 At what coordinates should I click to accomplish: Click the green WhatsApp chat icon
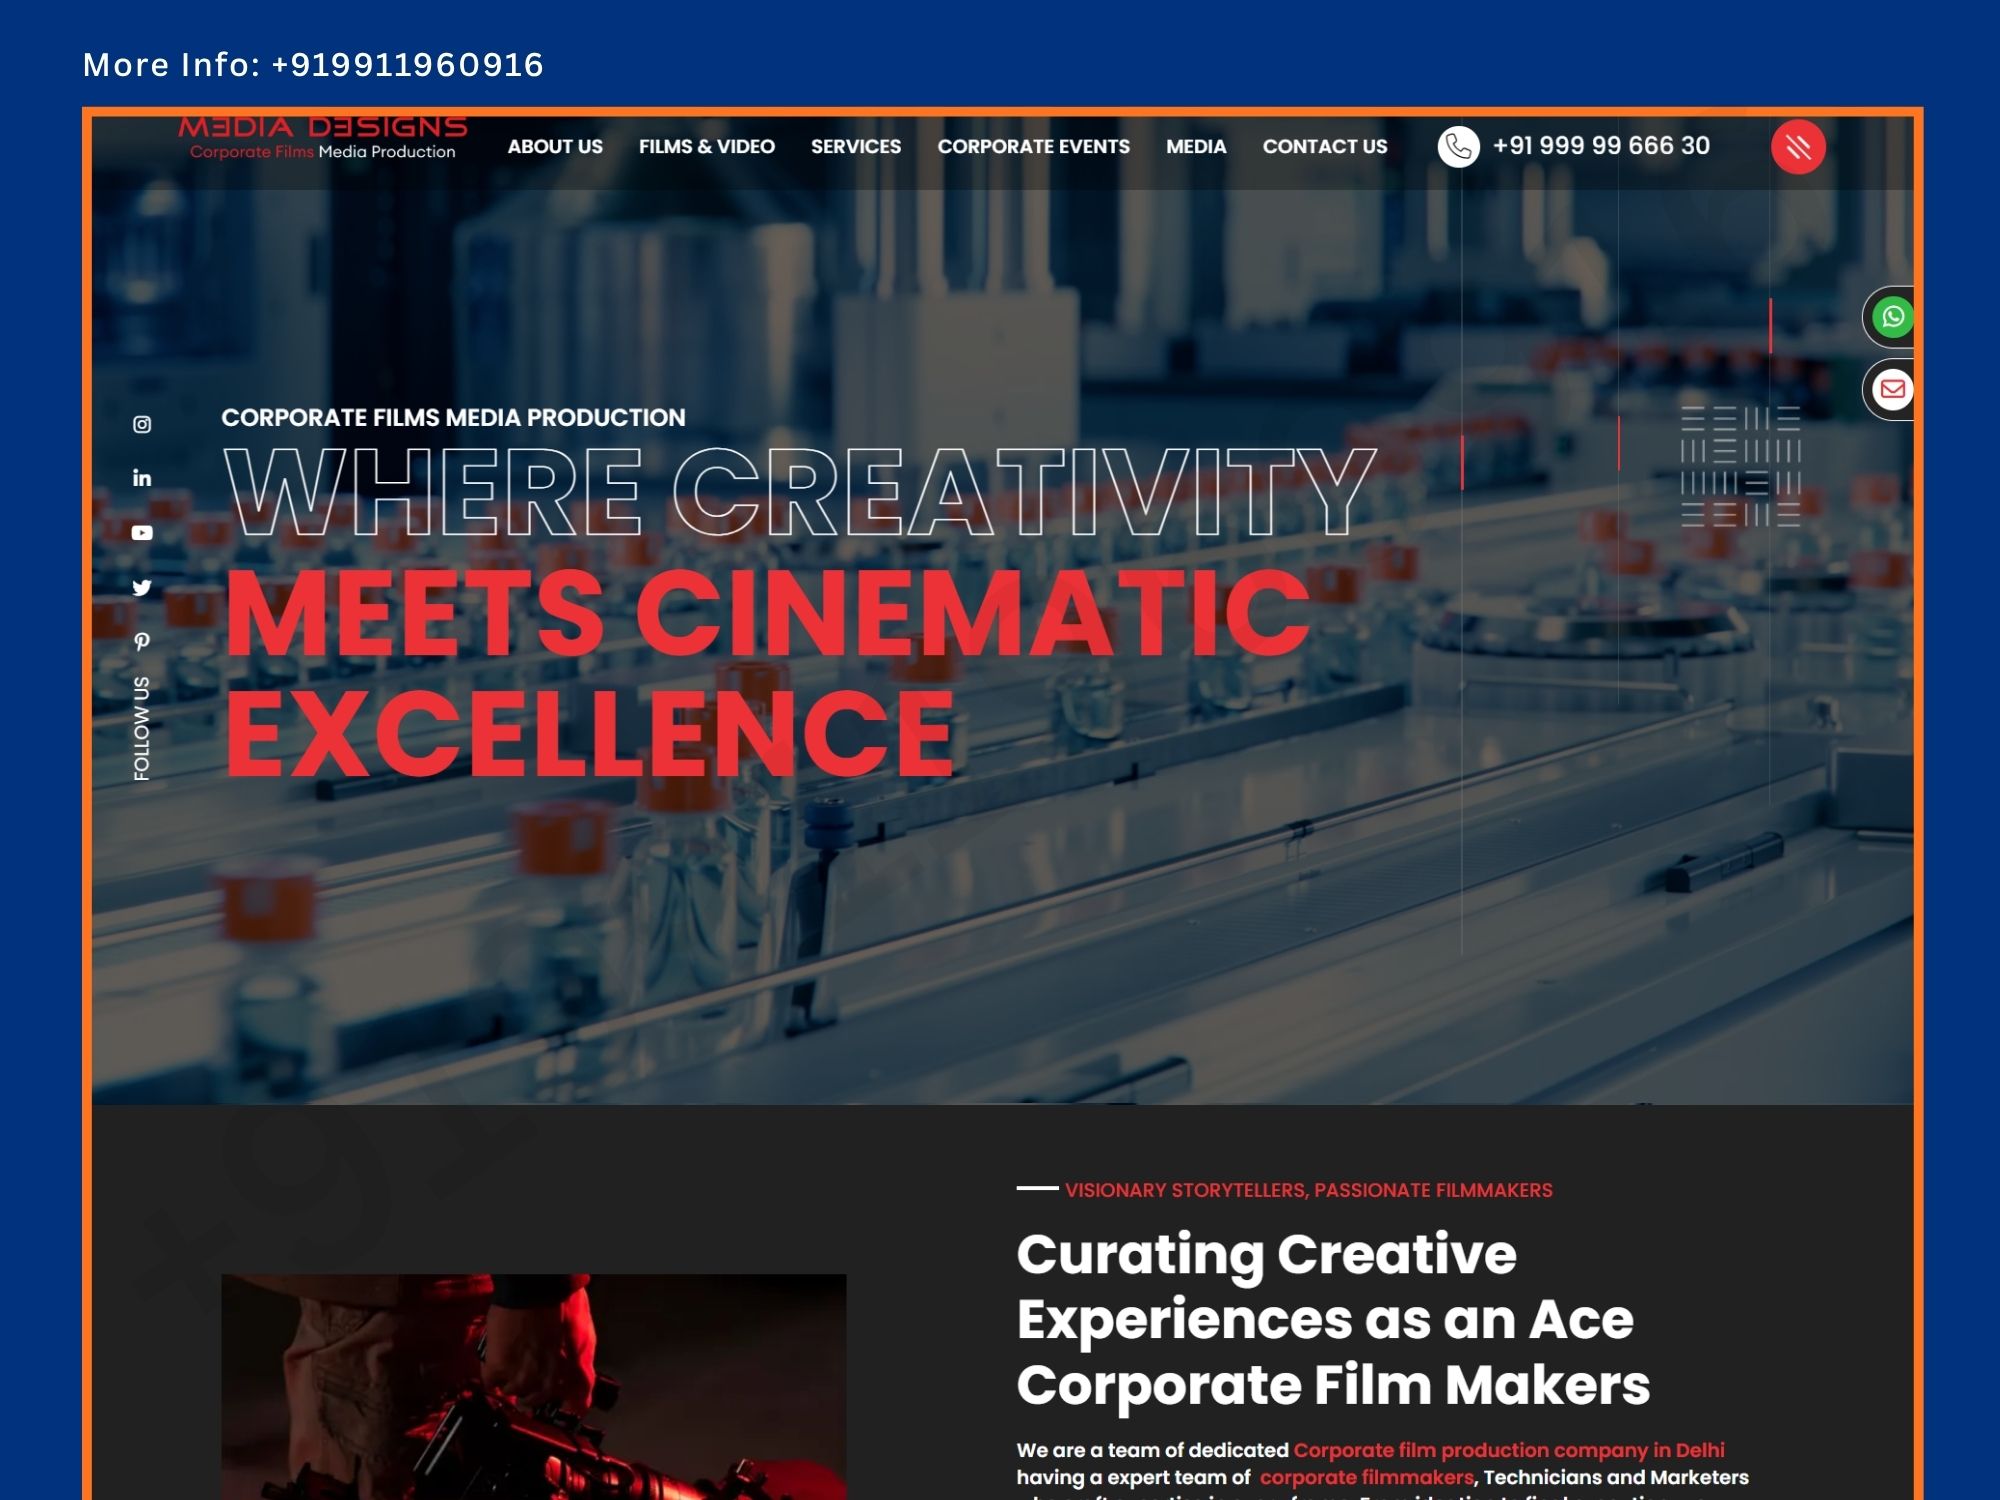tap(1892, 317)
